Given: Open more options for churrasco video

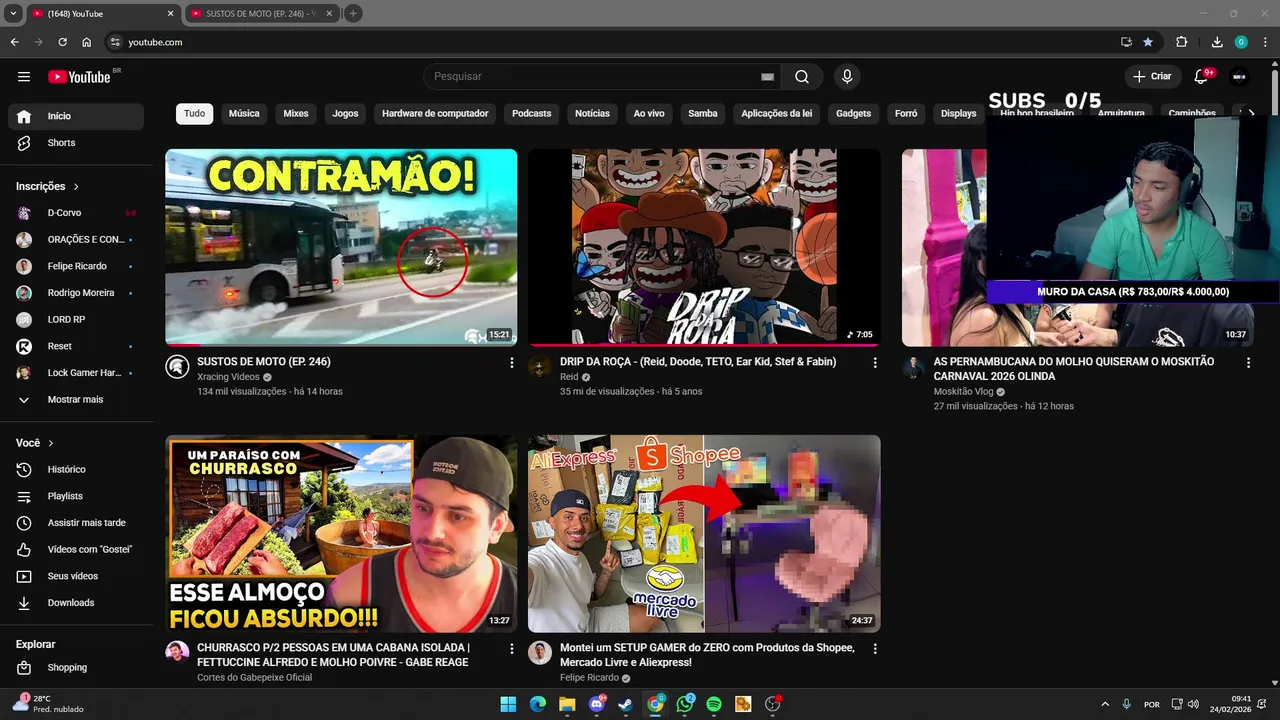Looking at the screenshot, I should tap(512, 649).
